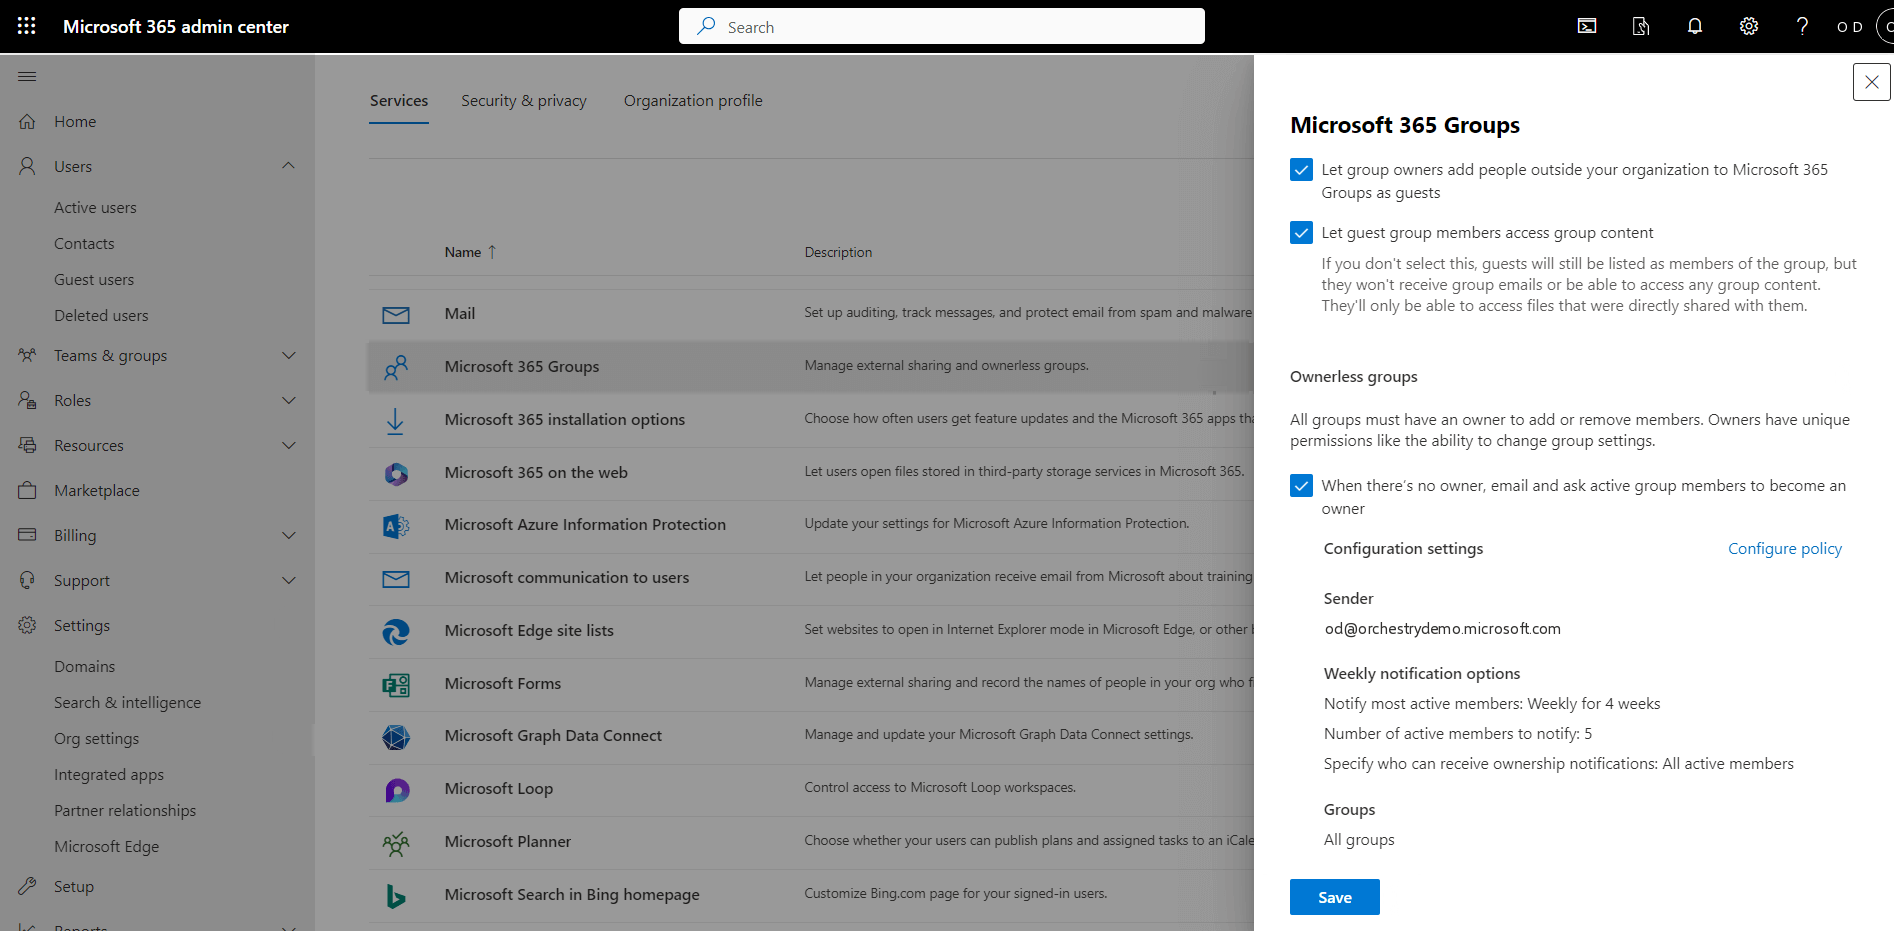Click in the Search box
Image resolution: width=1894 pixels, height=931 pixels.
[942, 26]
